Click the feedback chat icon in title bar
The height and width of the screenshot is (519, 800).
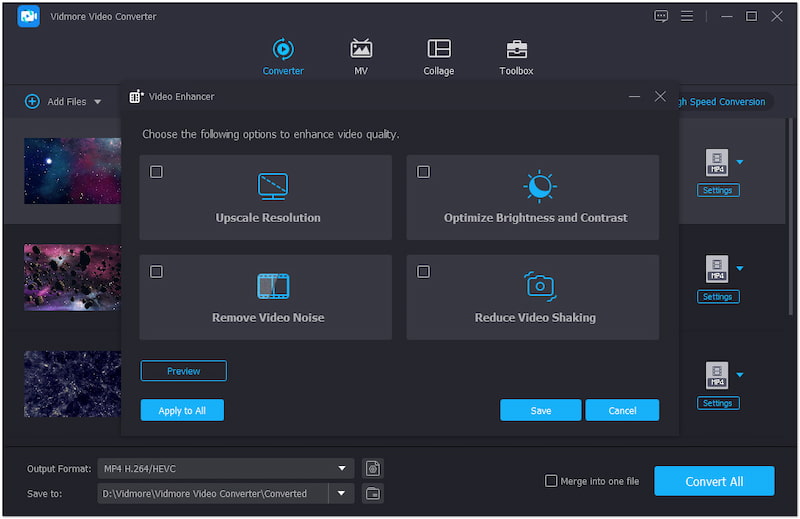(661, 16)
